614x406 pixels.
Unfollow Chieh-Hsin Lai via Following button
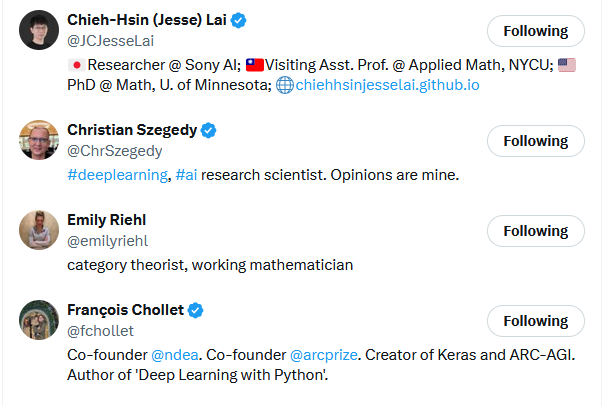pos(535,31)
